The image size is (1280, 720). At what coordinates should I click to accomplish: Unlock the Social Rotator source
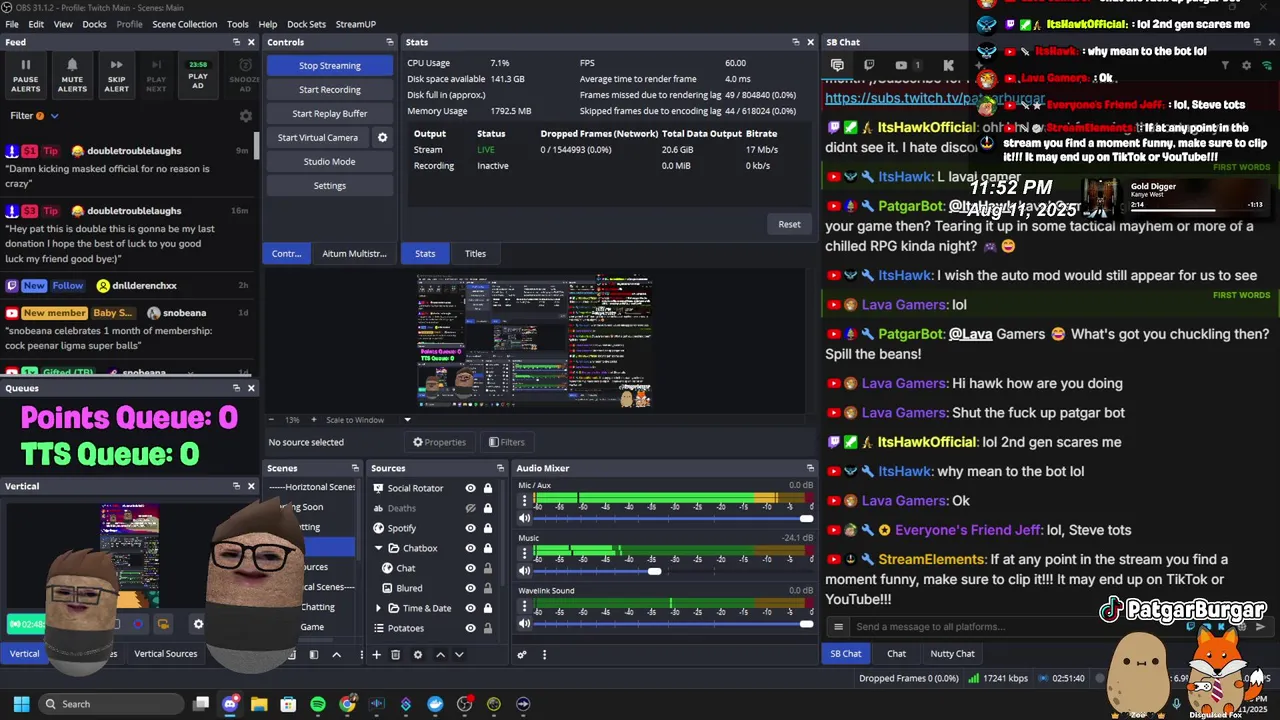click(x=488, y=488)
